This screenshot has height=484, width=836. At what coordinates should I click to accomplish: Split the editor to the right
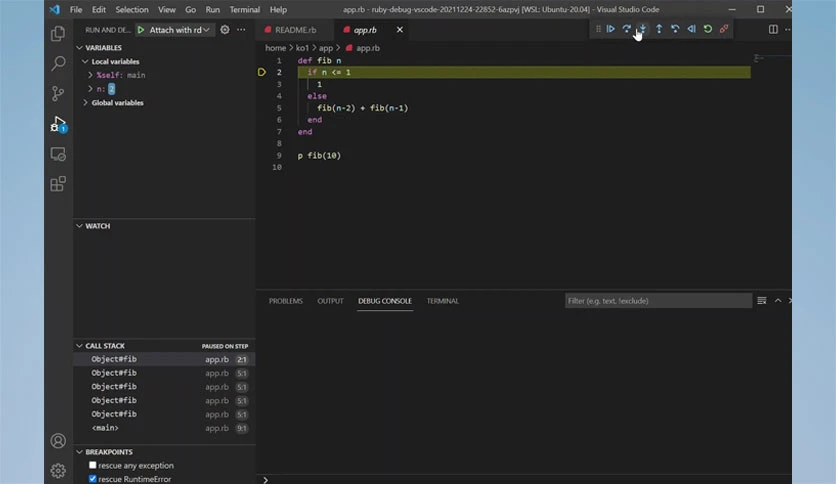[773, 29]
